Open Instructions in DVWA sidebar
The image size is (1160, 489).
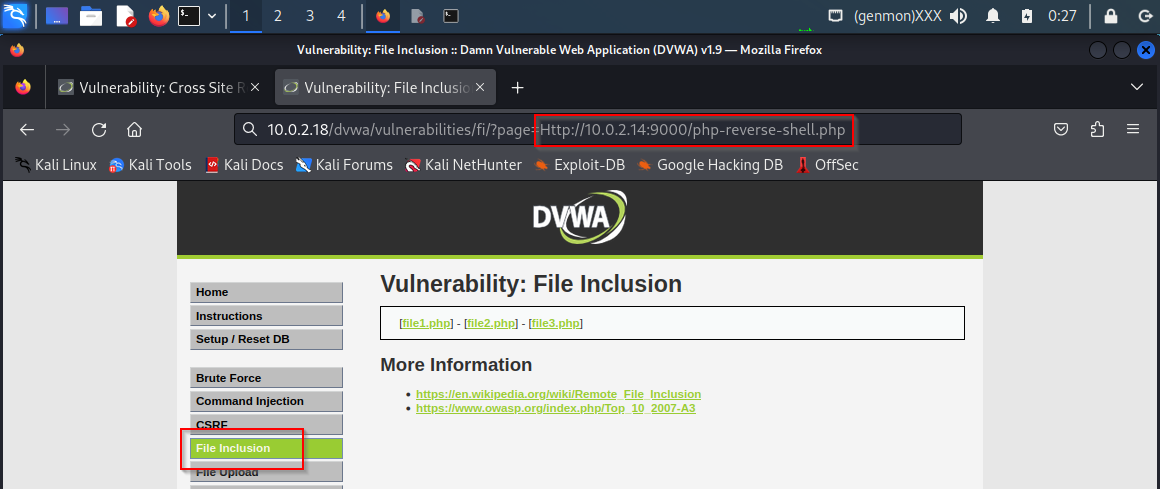click(266, 316)
